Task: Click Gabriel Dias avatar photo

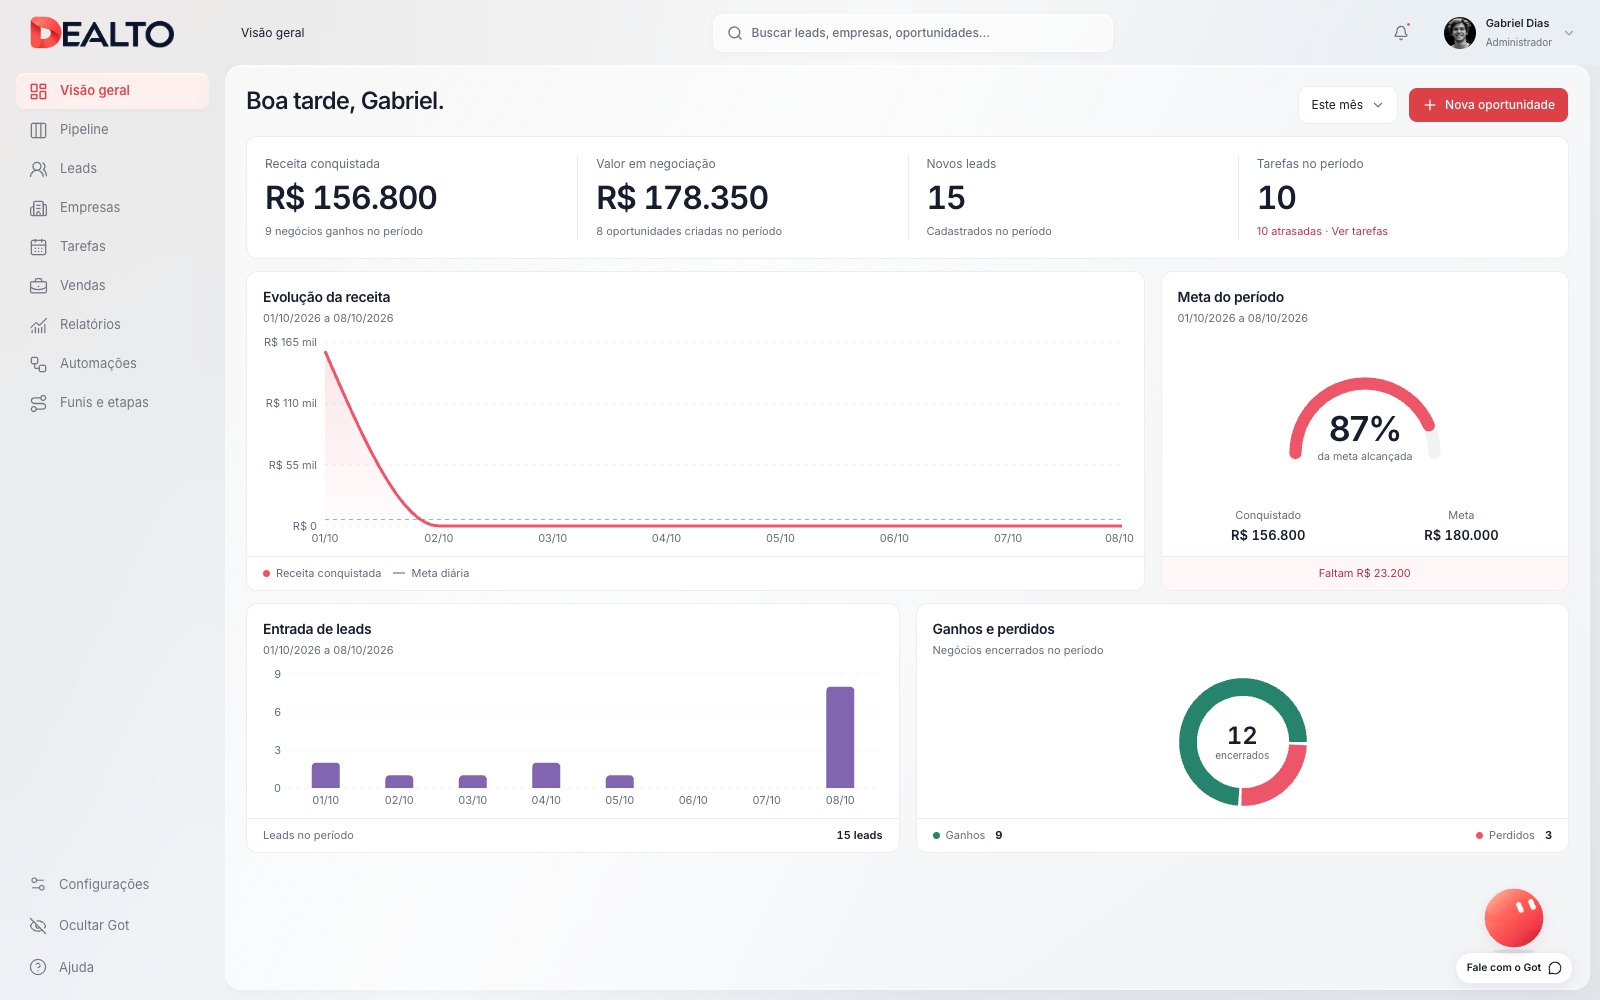Action: click(x=1459, y=33)
